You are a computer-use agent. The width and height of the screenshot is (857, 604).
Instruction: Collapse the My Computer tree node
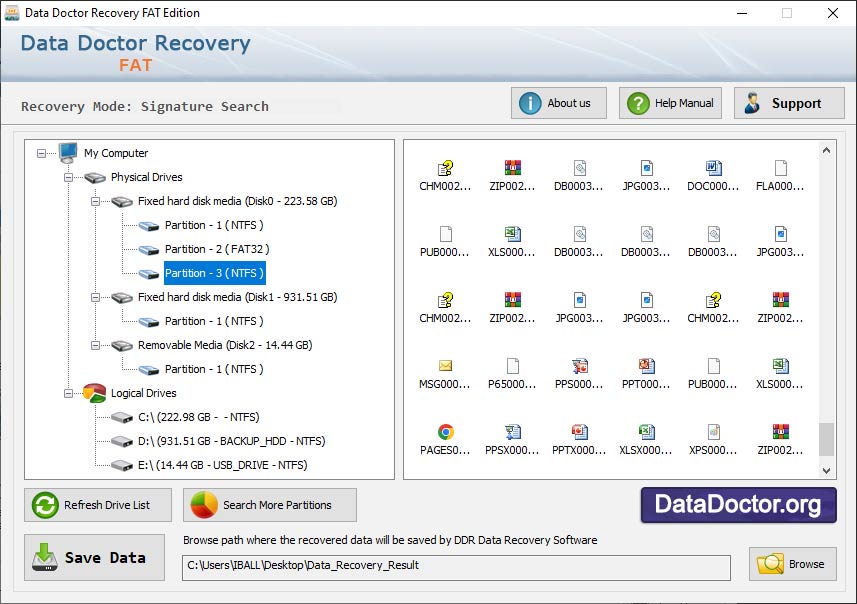click(42, 153)
